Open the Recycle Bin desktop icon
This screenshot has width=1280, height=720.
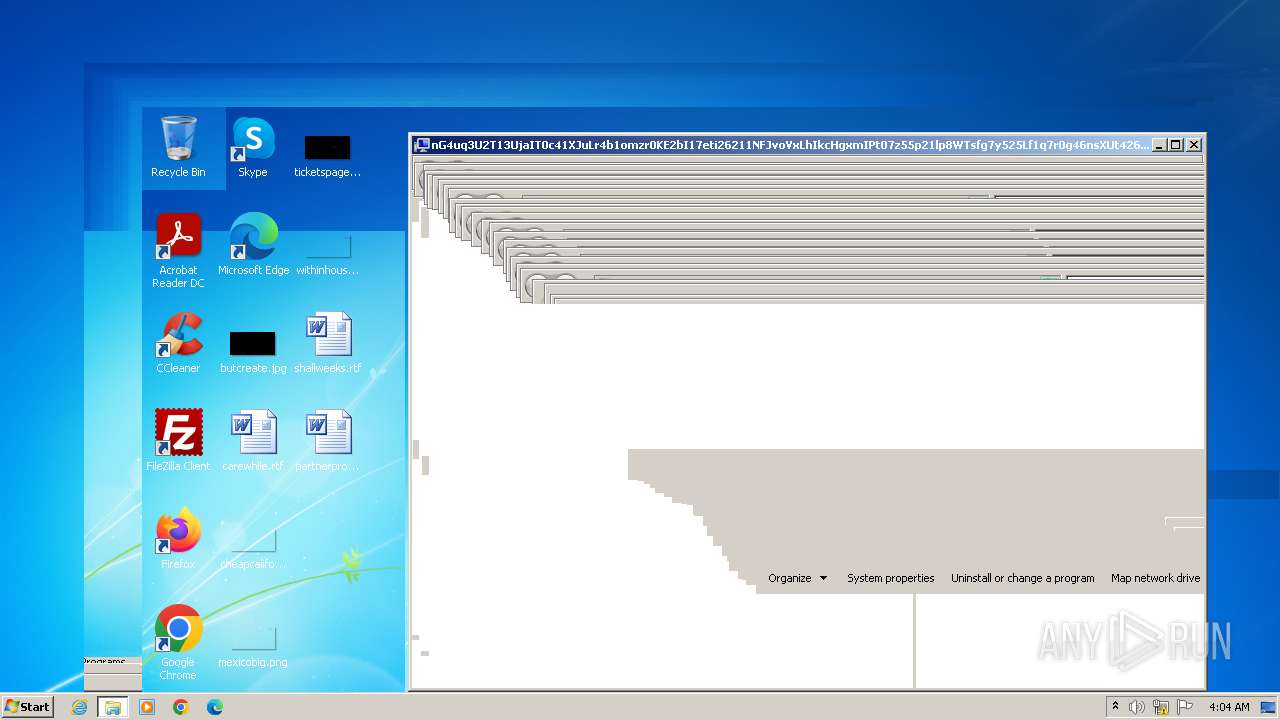(x=178, y=147)
